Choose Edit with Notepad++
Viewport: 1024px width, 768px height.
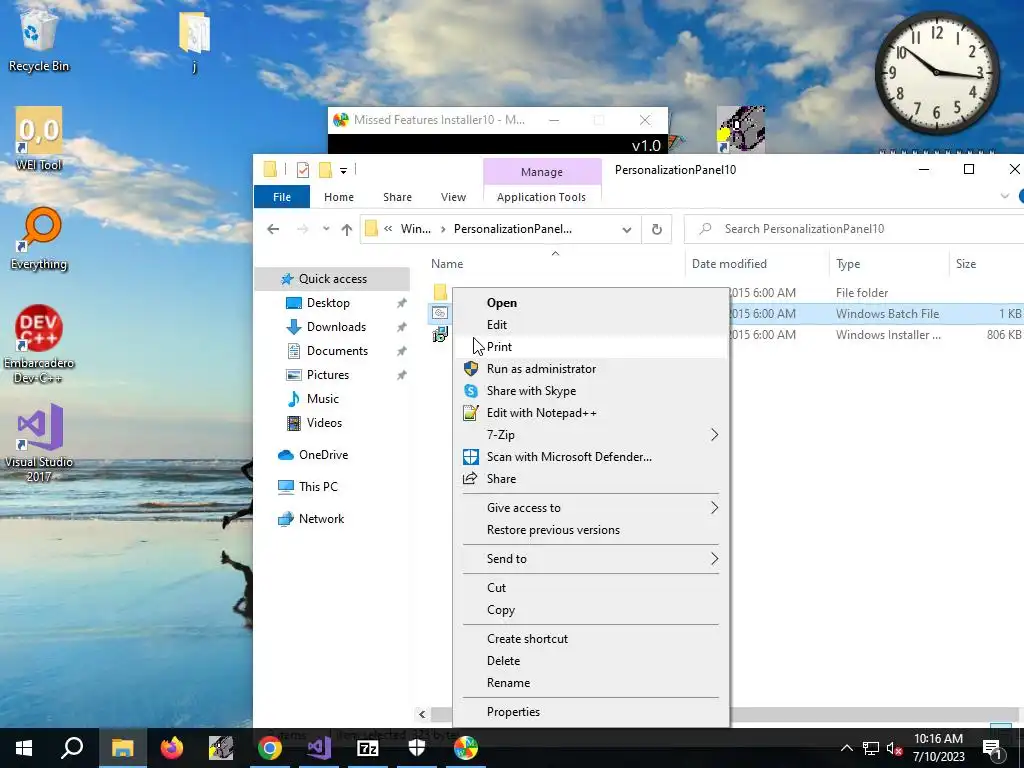tap(591, 413)
